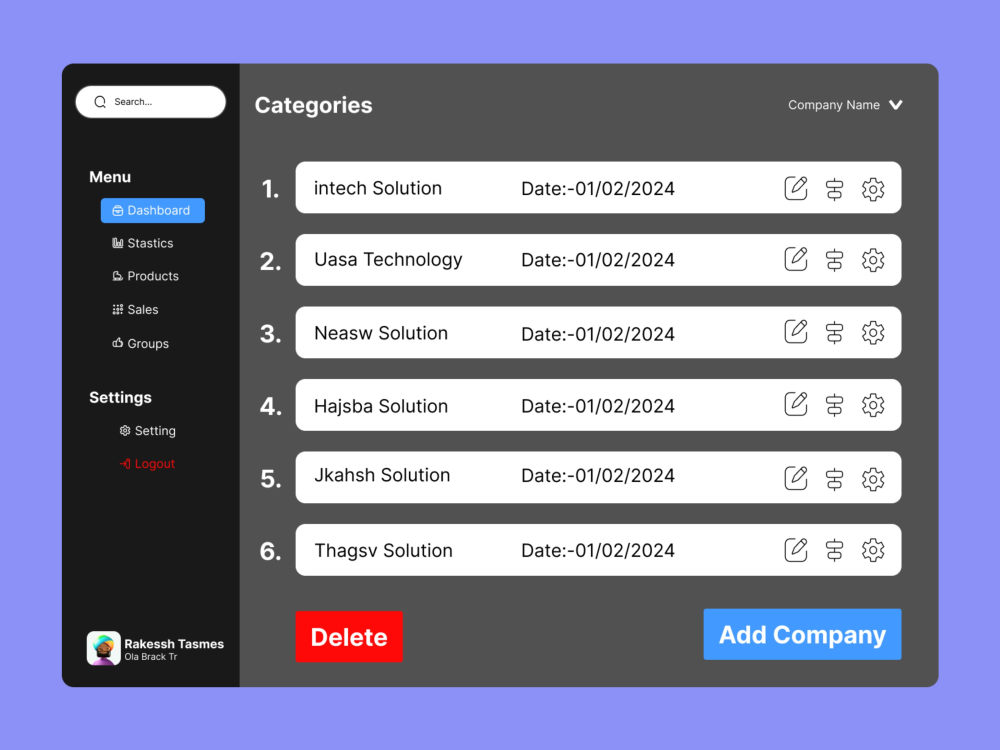Click the align icon for Uasa Technology
The height and width of the screenshot is (750, 1000).
834,260
